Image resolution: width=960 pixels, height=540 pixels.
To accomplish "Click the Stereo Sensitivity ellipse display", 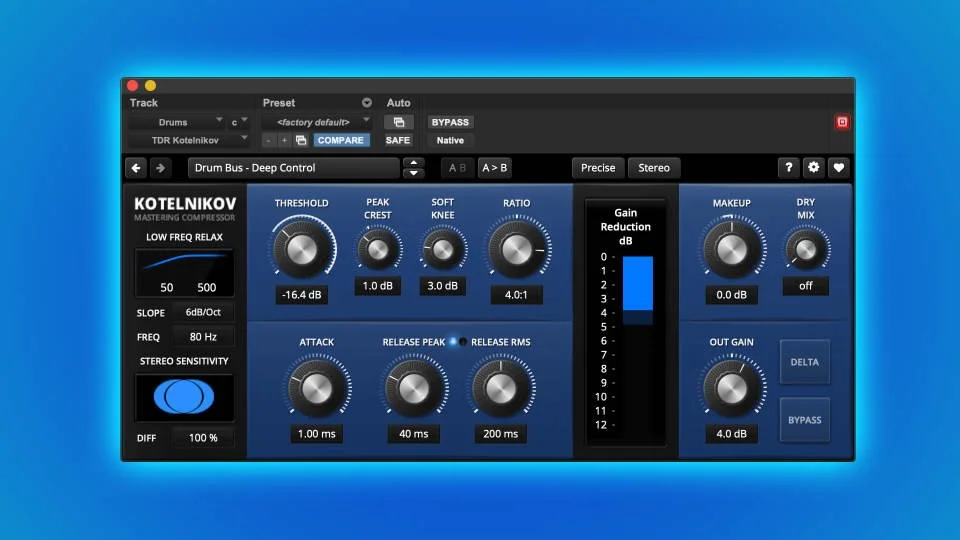I will point(184,397).
